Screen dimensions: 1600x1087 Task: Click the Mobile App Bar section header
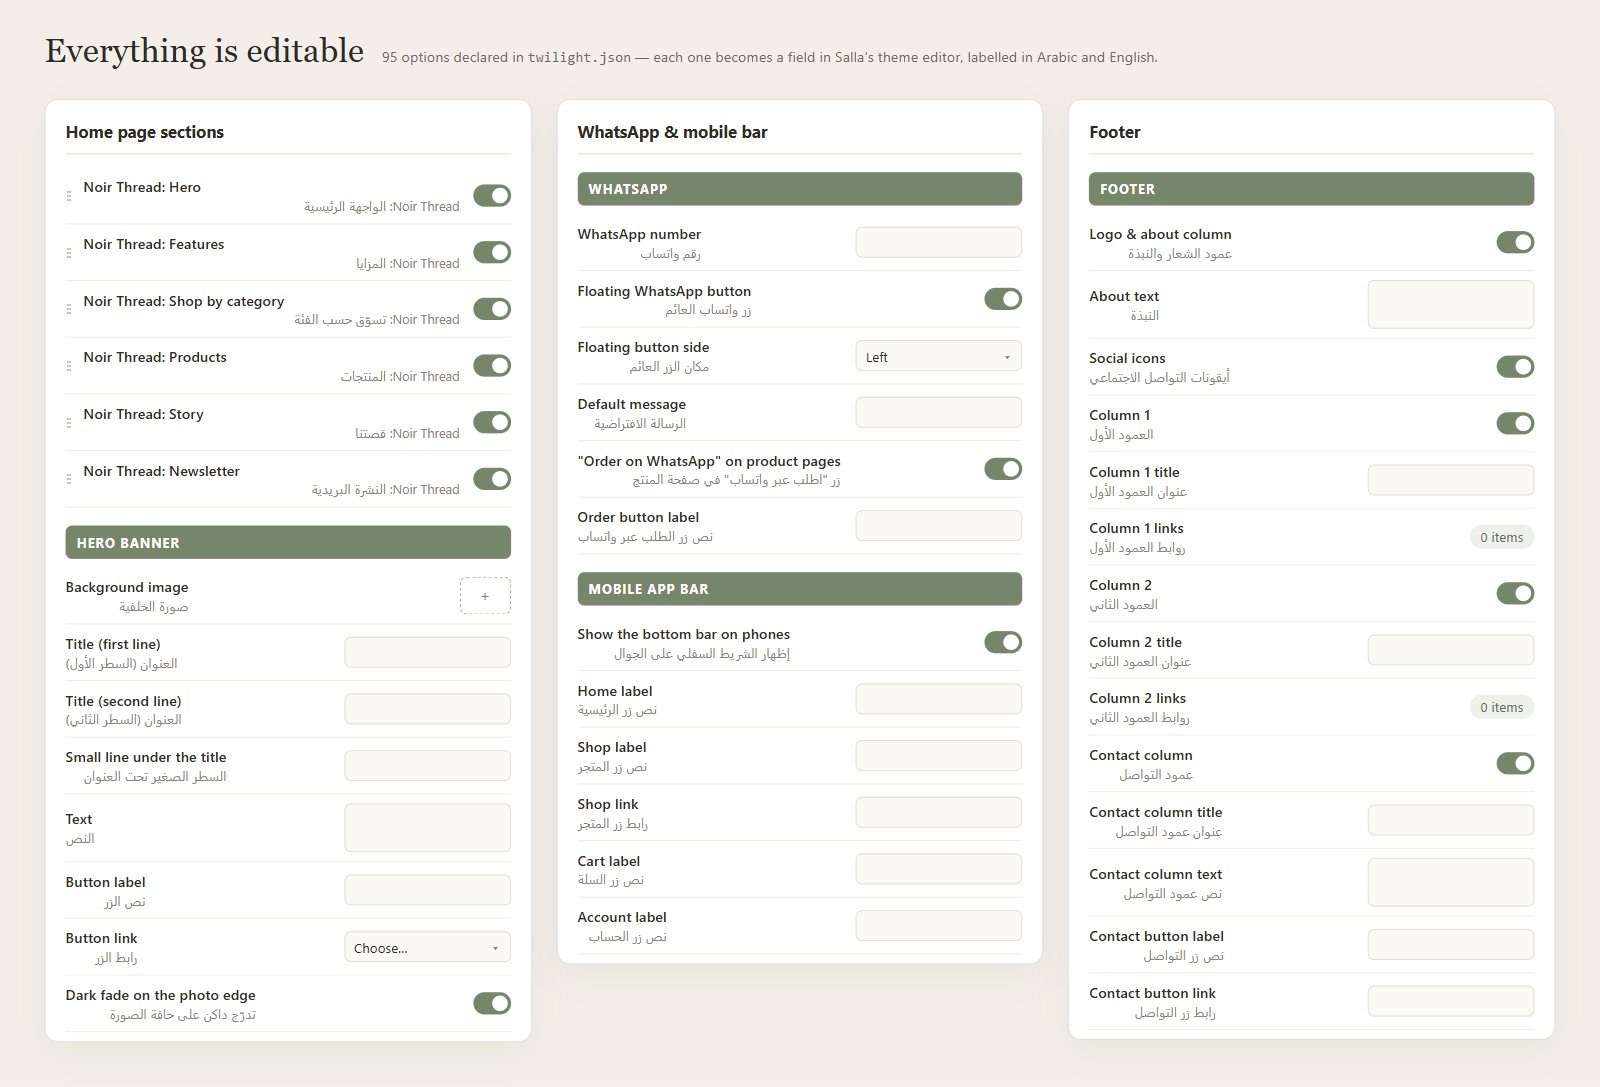(x=800, y=589)
